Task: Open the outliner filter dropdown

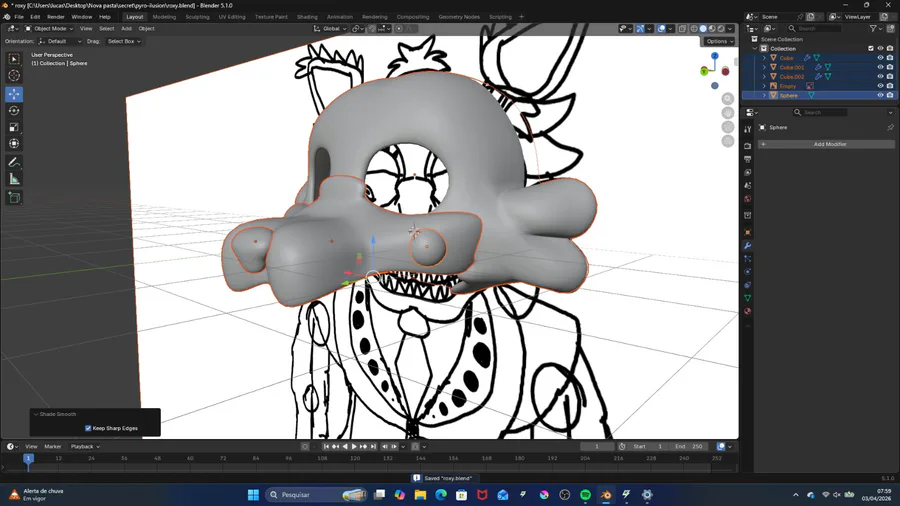Action: point(875,29)
